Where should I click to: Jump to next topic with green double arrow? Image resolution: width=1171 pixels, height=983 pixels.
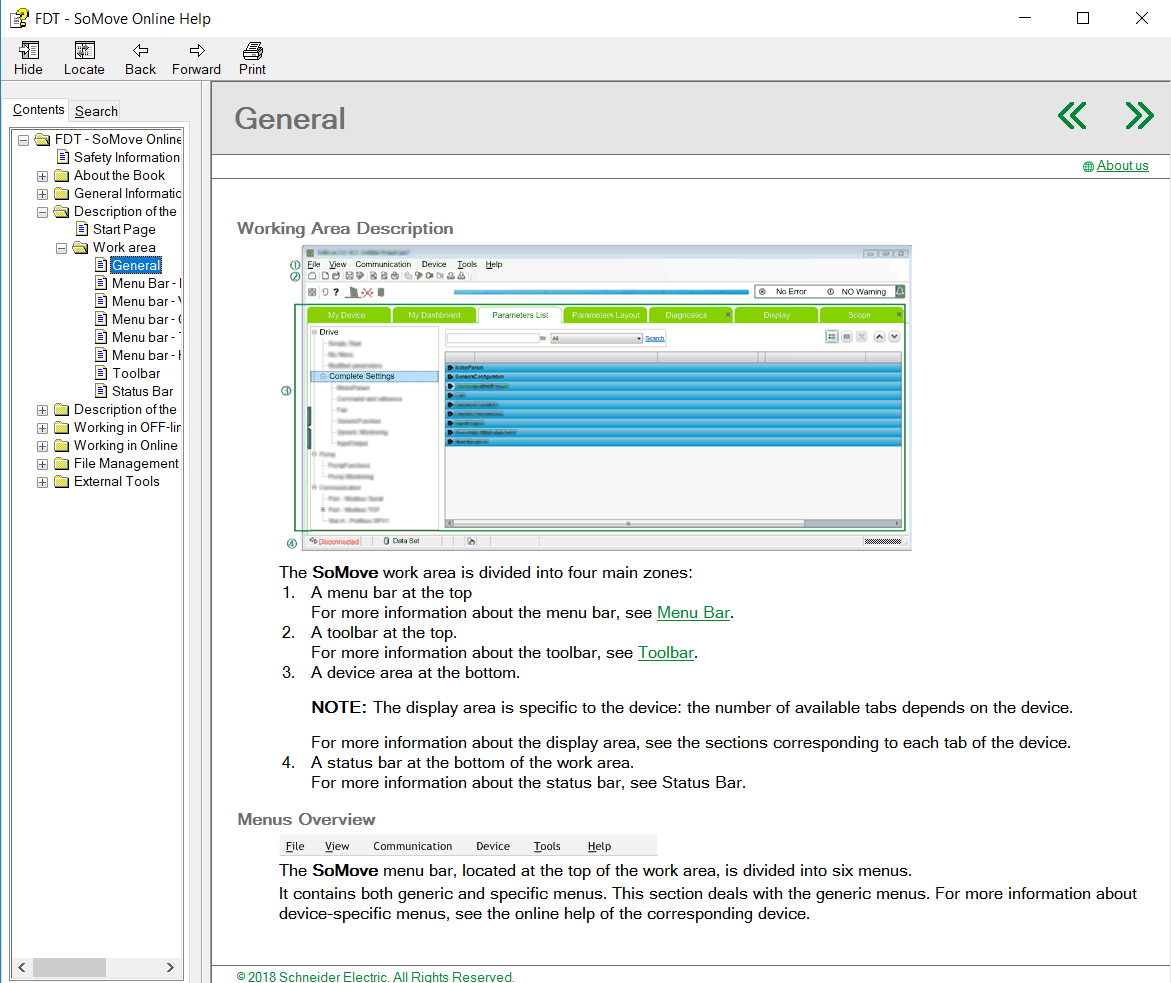[x=1139, y=116]
